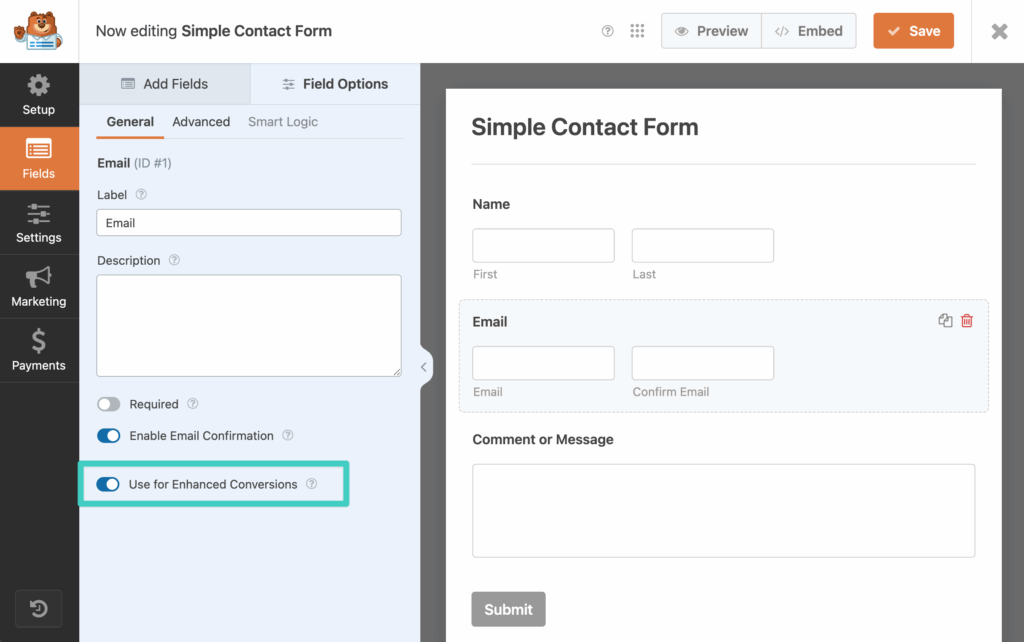The image size is (1024, 642).
Task: Open the help question mark in header
Action: pos(607,31)
